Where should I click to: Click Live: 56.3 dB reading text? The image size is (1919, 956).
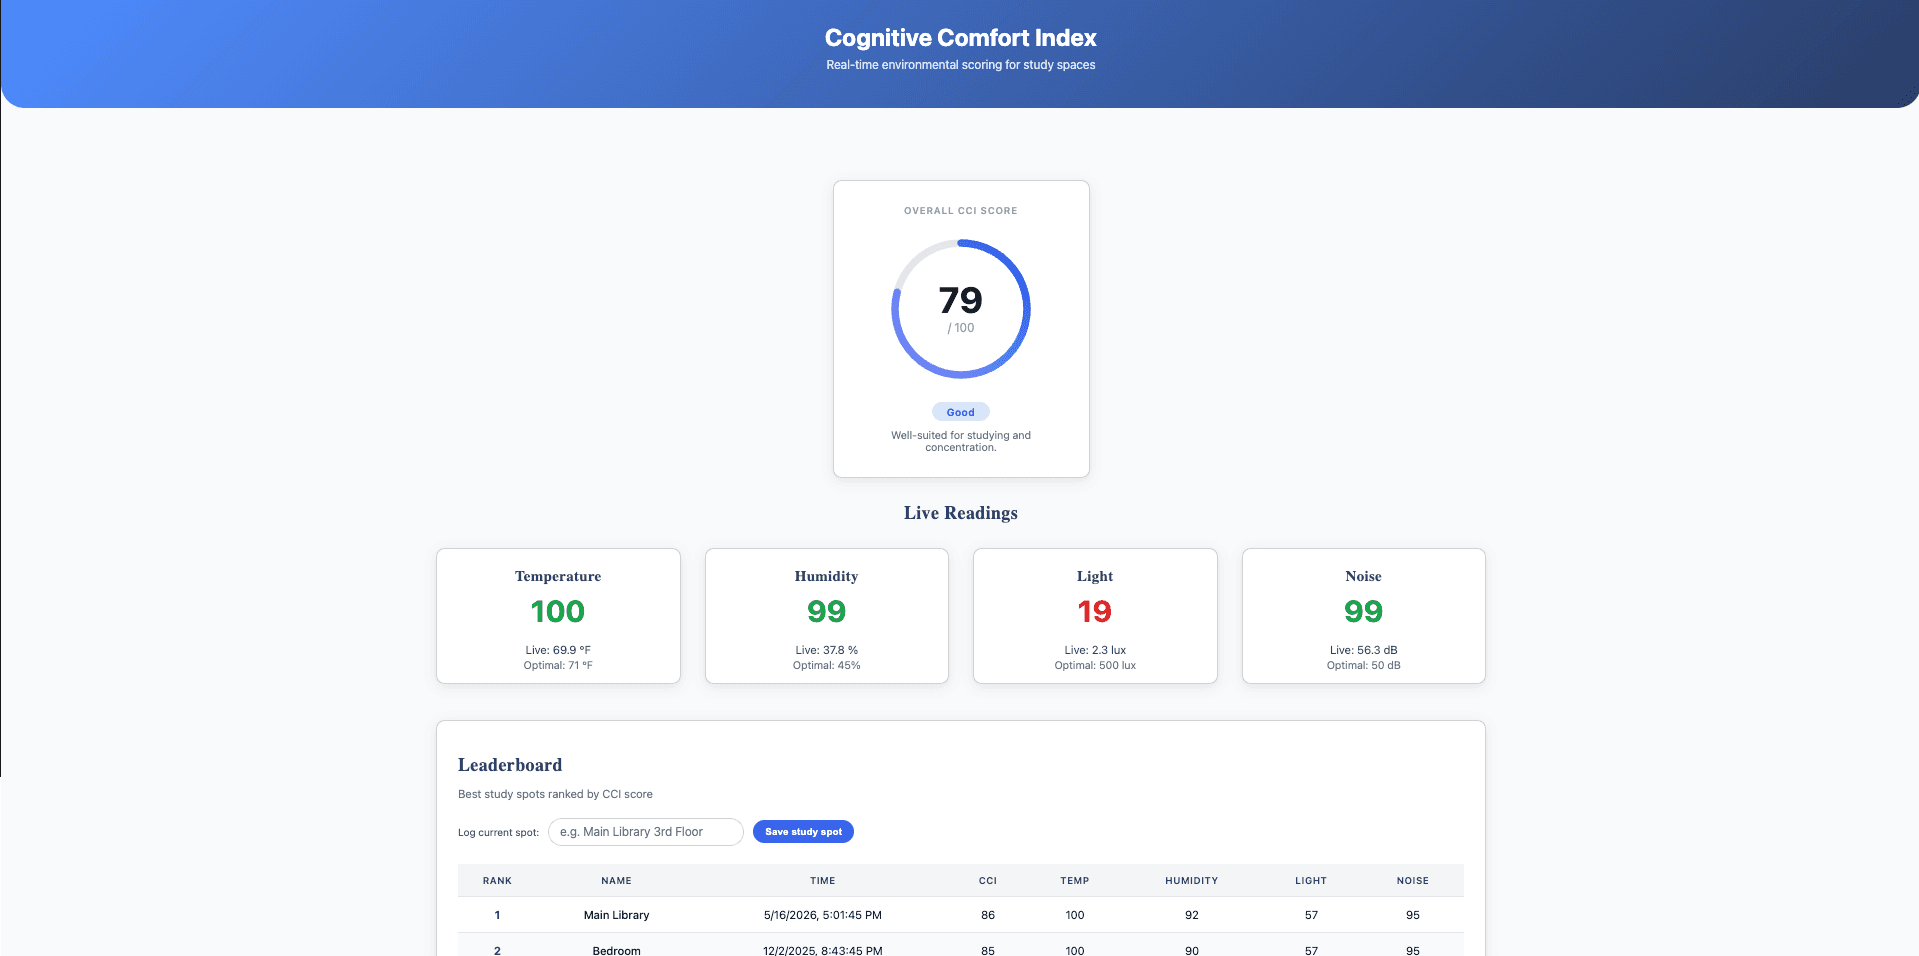[x=1364, y=650]
